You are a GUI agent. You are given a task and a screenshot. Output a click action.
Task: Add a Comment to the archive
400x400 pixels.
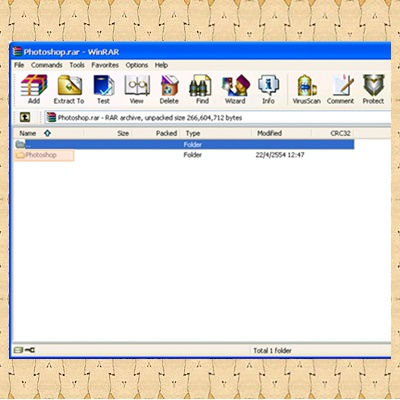tap(340, 89)
